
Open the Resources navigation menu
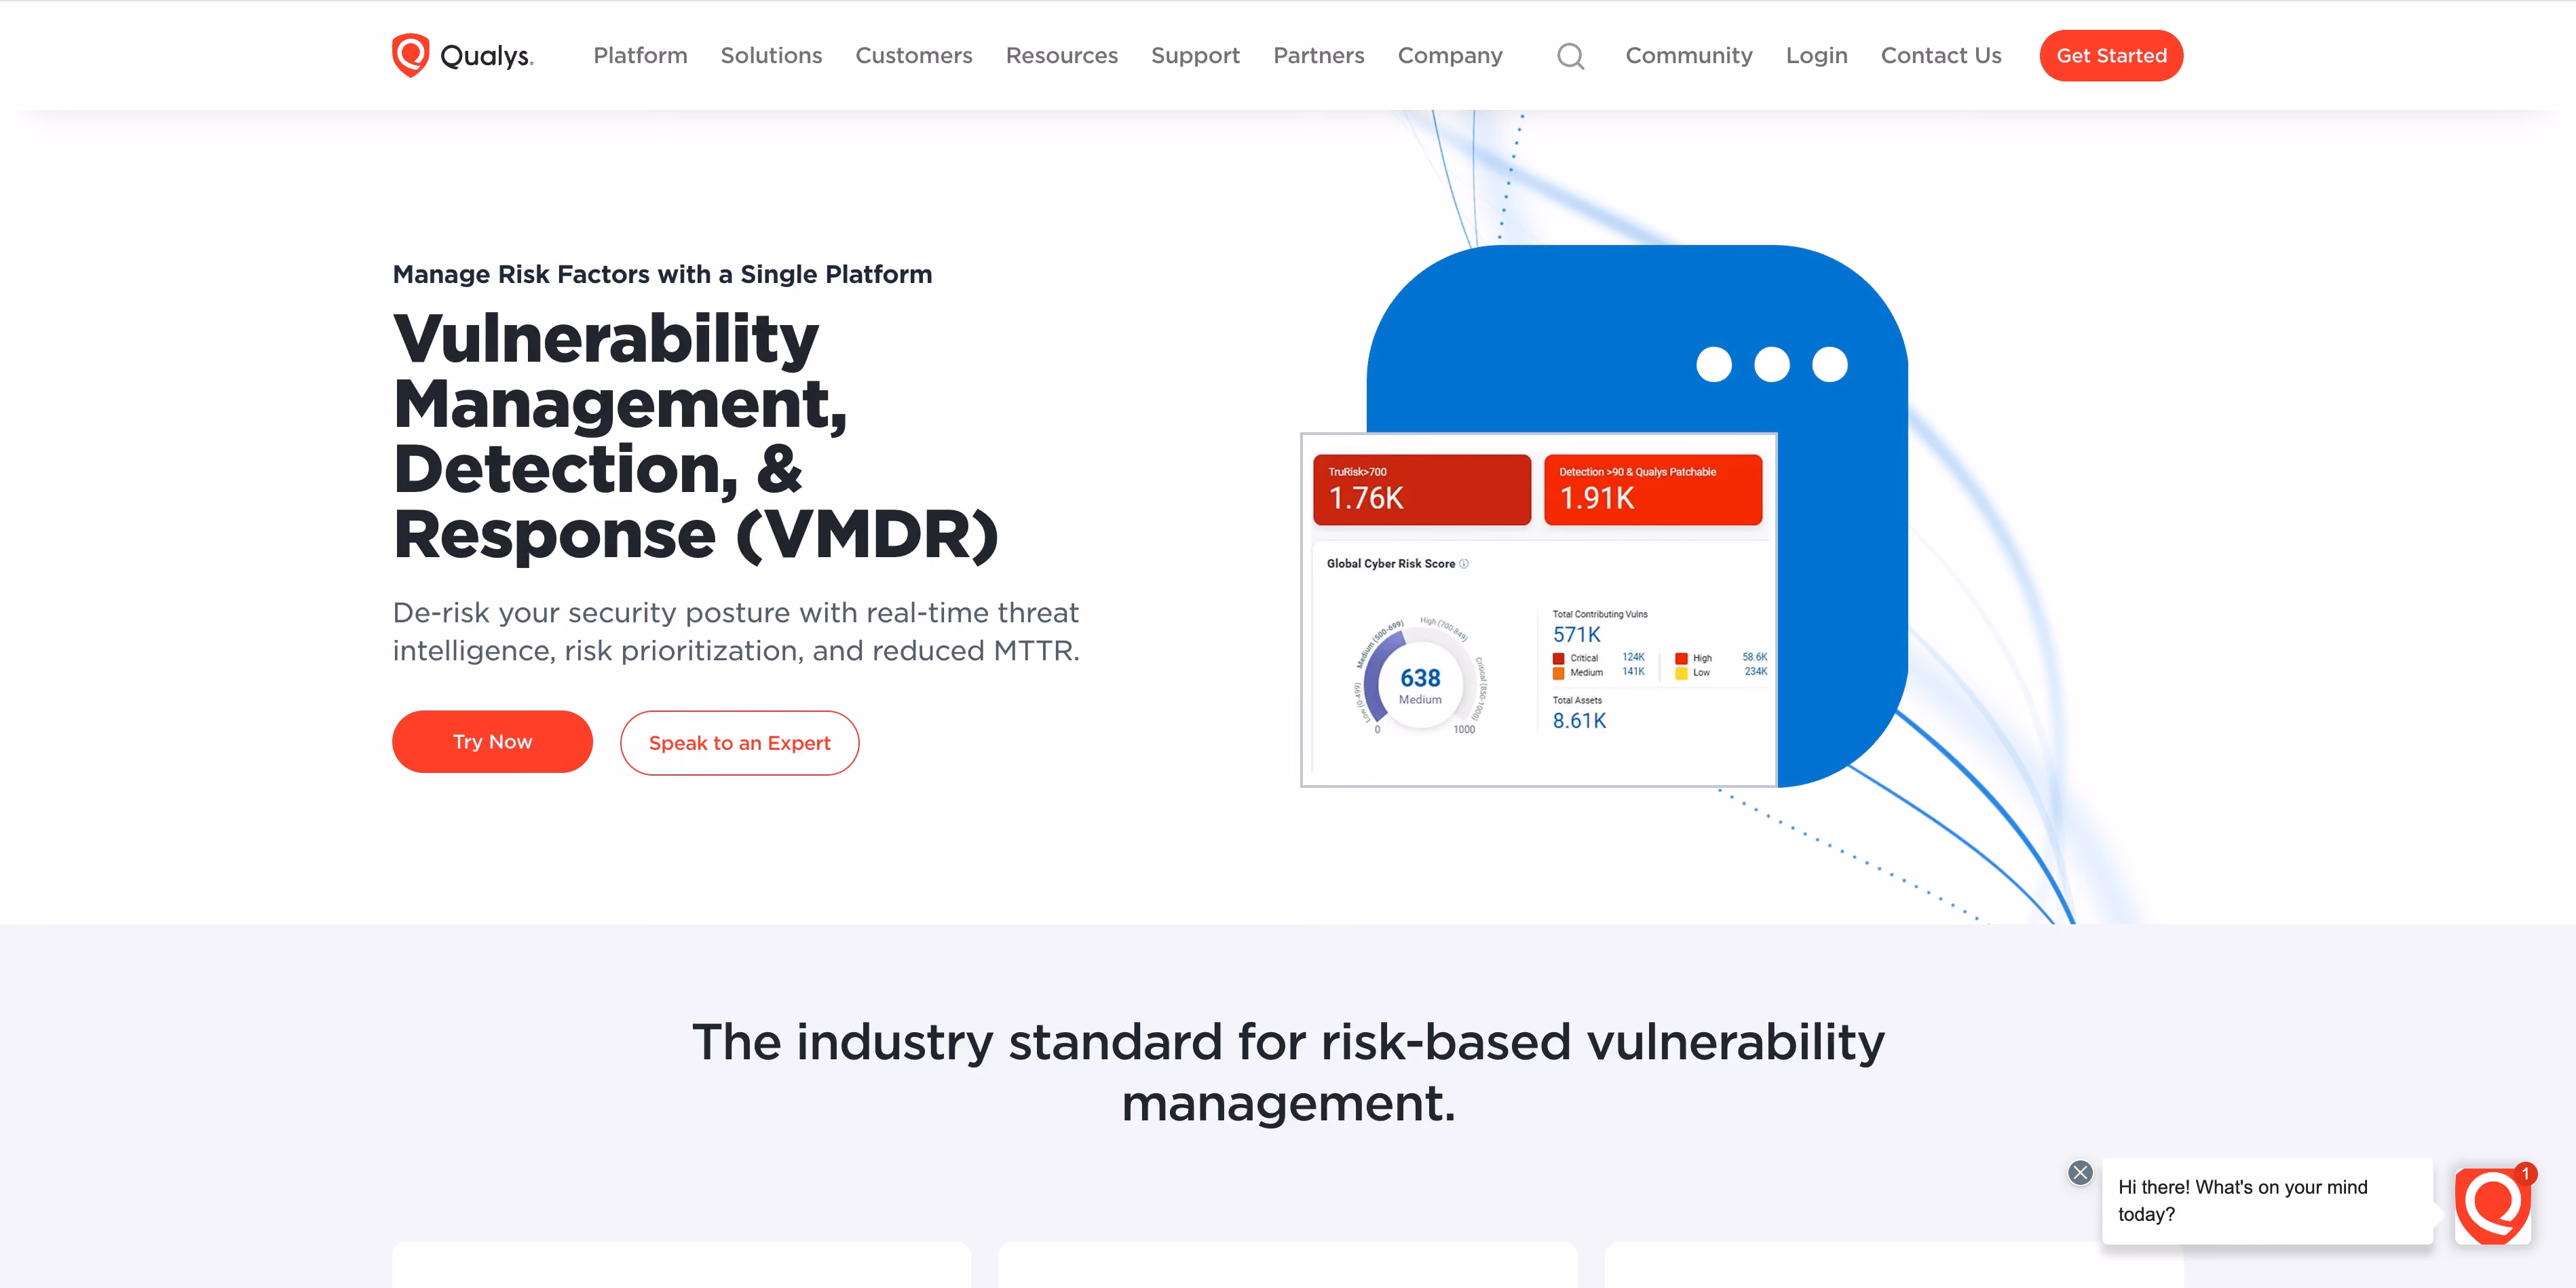(1061, 55)
